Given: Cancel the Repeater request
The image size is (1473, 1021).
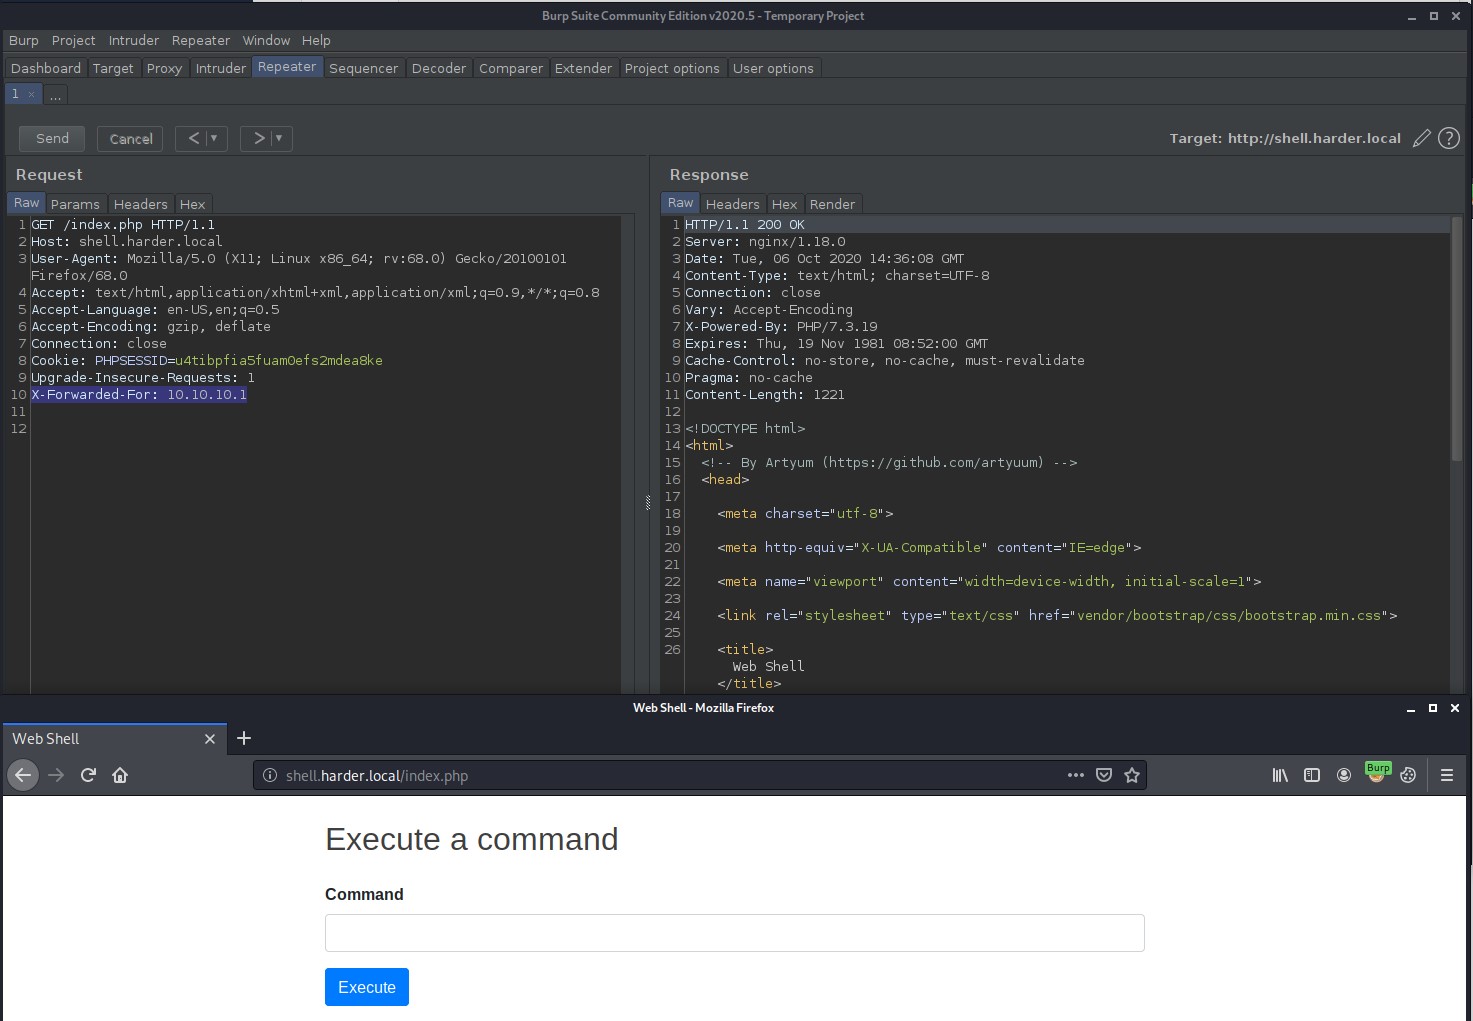Looking at the screenshot, I should [x=131, y=138].
